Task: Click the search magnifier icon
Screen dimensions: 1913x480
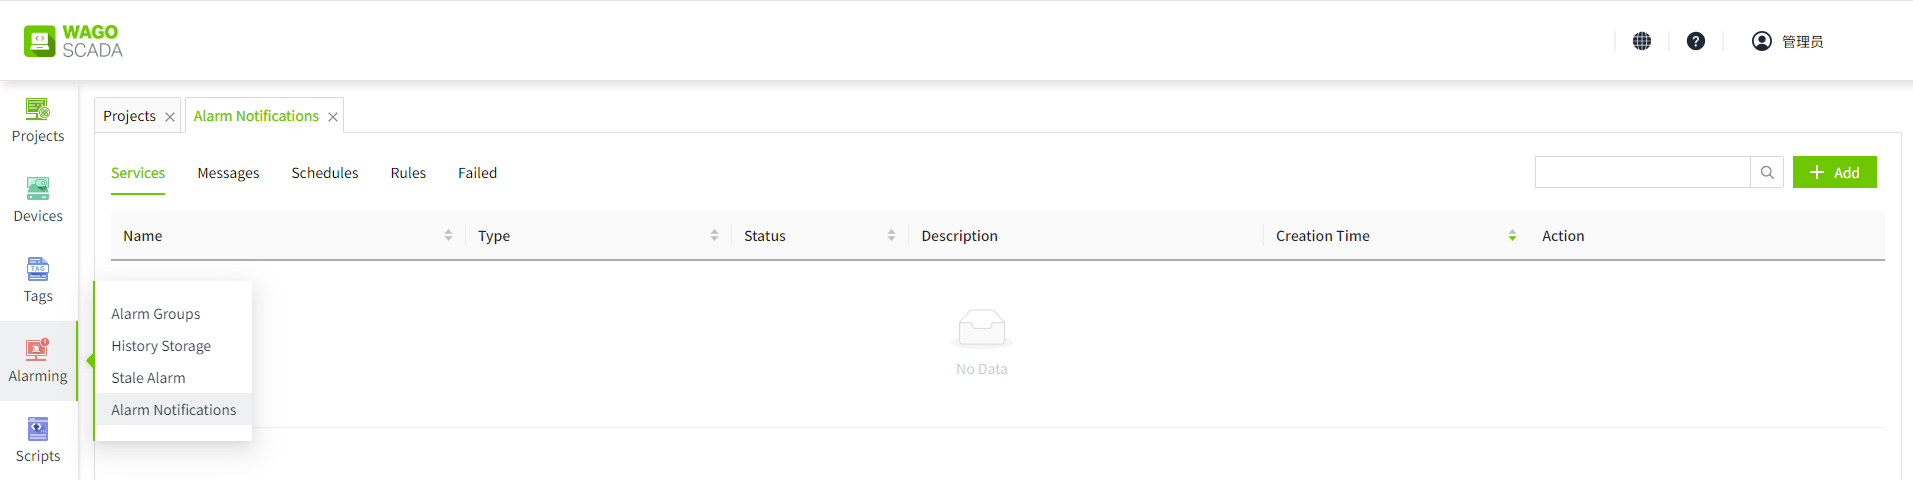Action: (x=1767, y=172)
